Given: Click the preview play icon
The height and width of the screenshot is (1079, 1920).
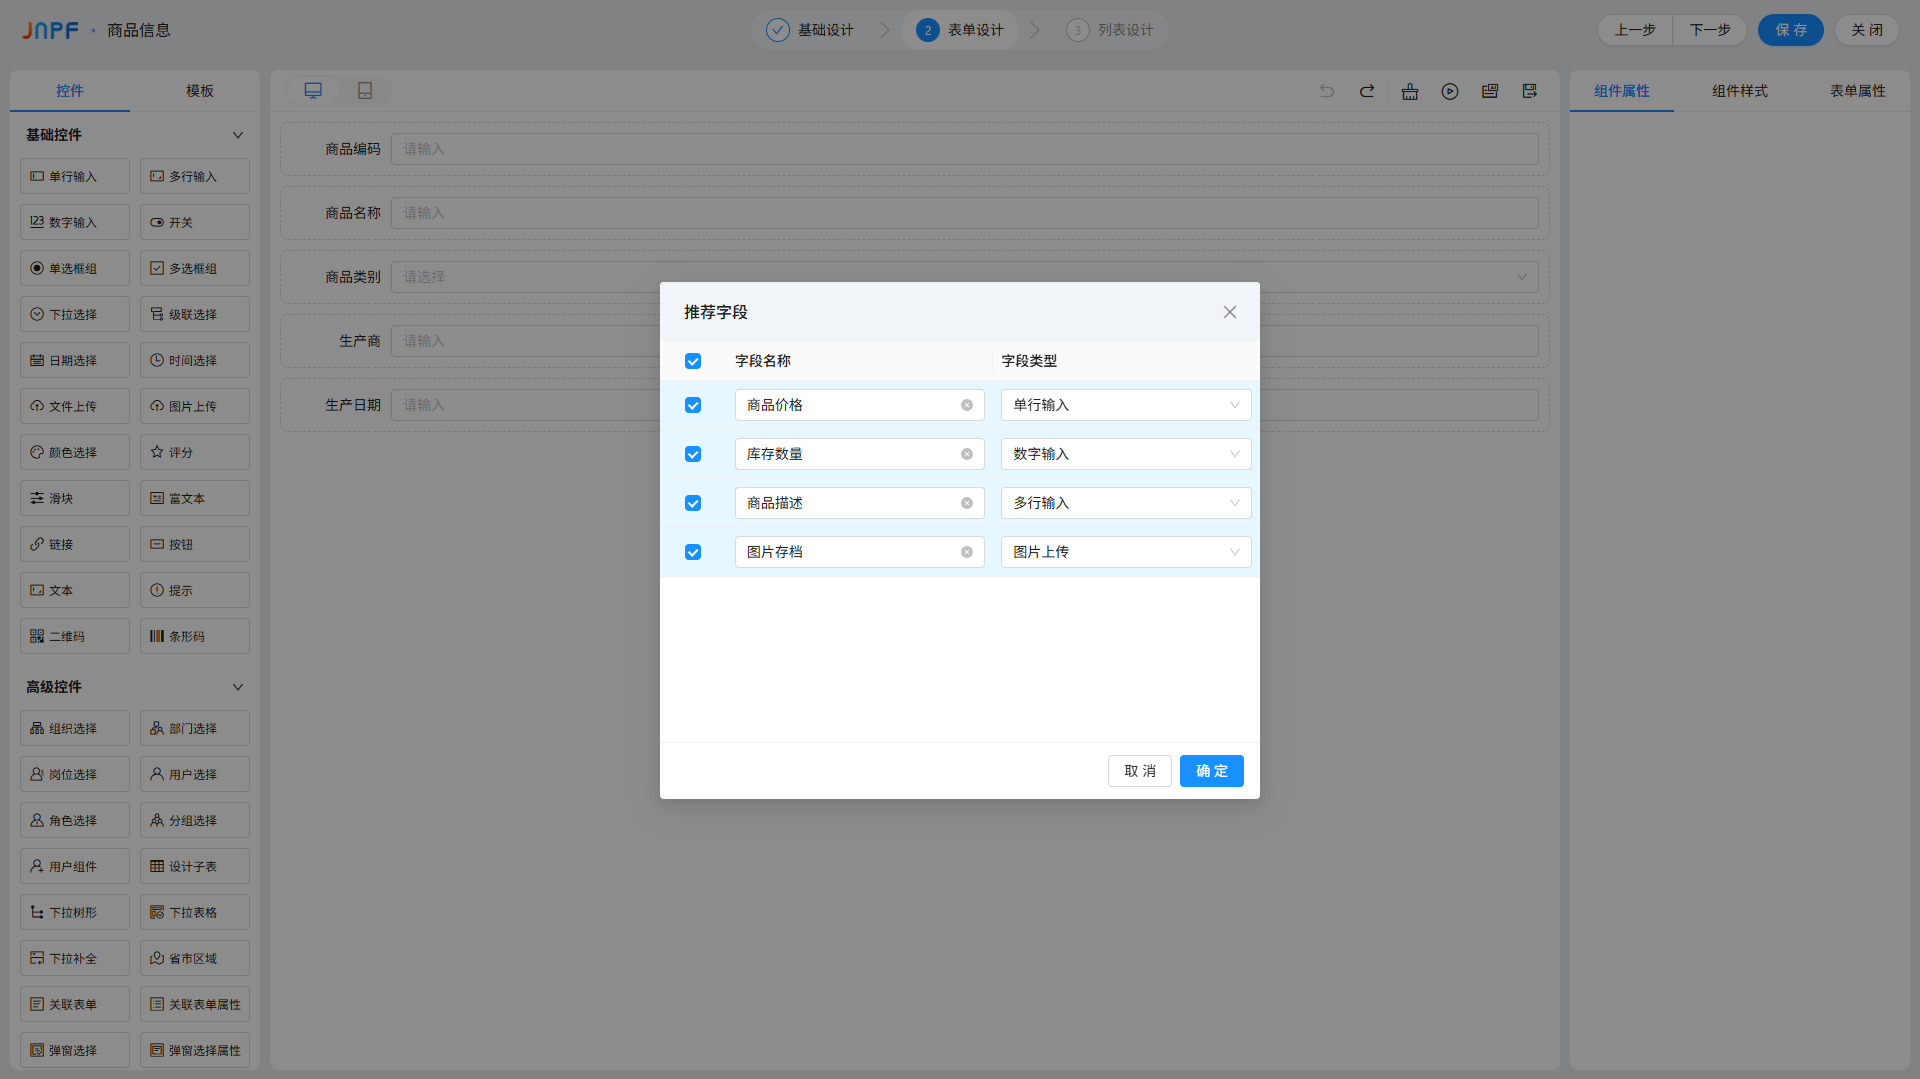Looking at the screenshot, I should pos(1450,91).
